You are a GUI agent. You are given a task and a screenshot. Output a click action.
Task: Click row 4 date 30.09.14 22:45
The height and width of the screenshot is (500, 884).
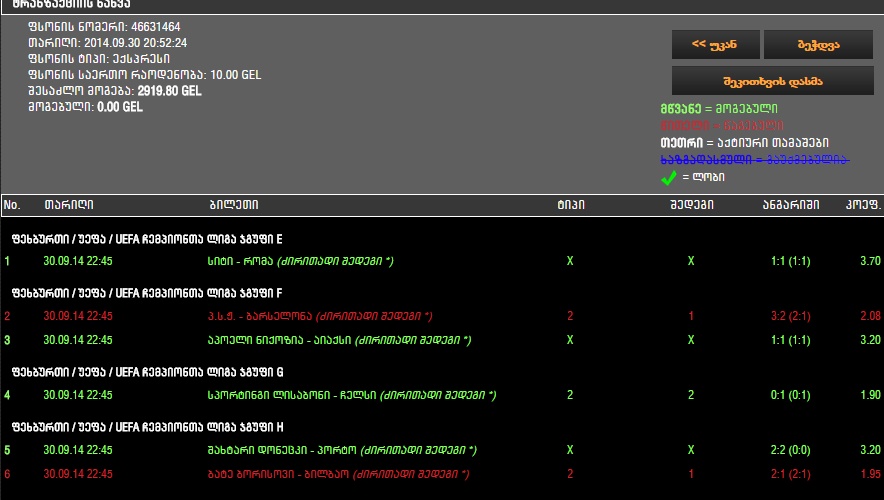tap(78, 395)
